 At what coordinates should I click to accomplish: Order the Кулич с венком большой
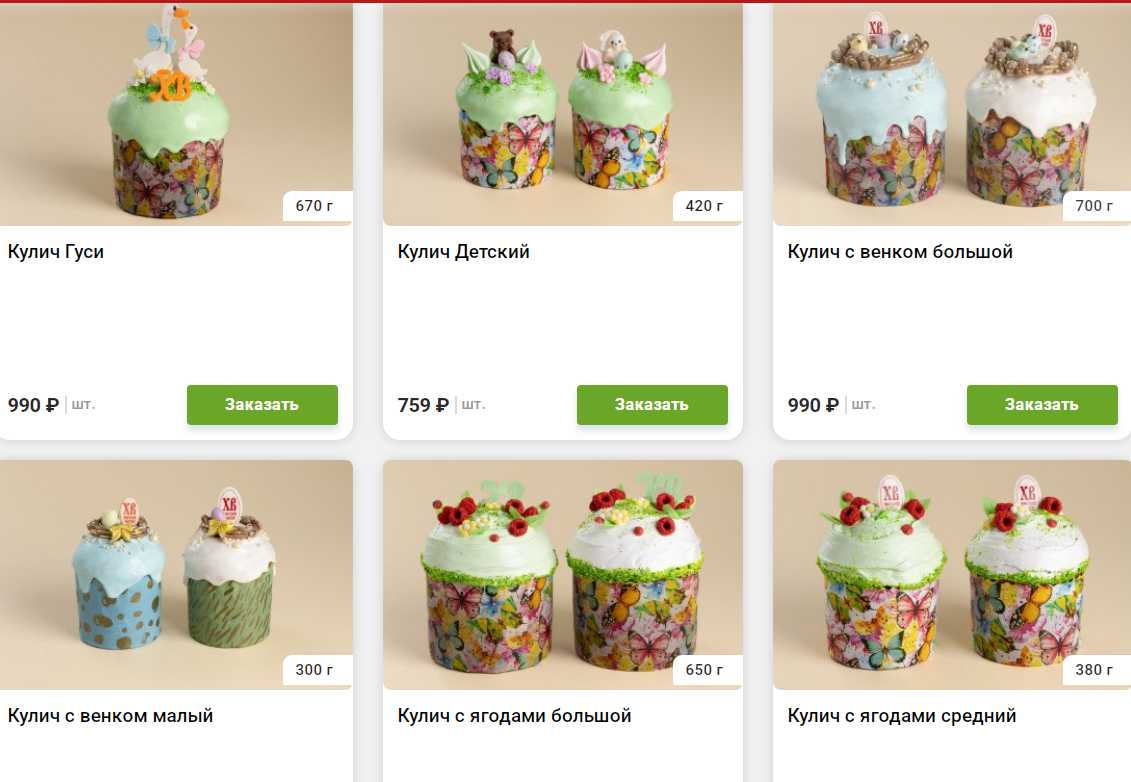1042,405
